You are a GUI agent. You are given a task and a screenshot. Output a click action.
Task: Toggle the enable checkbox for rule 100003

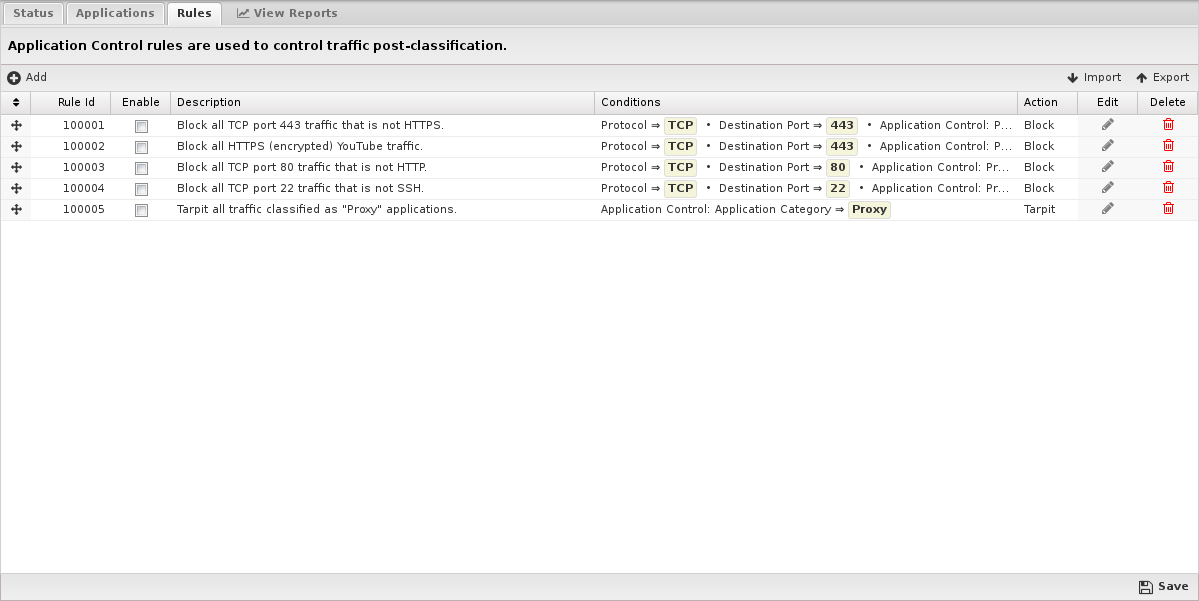click(141, 168)
